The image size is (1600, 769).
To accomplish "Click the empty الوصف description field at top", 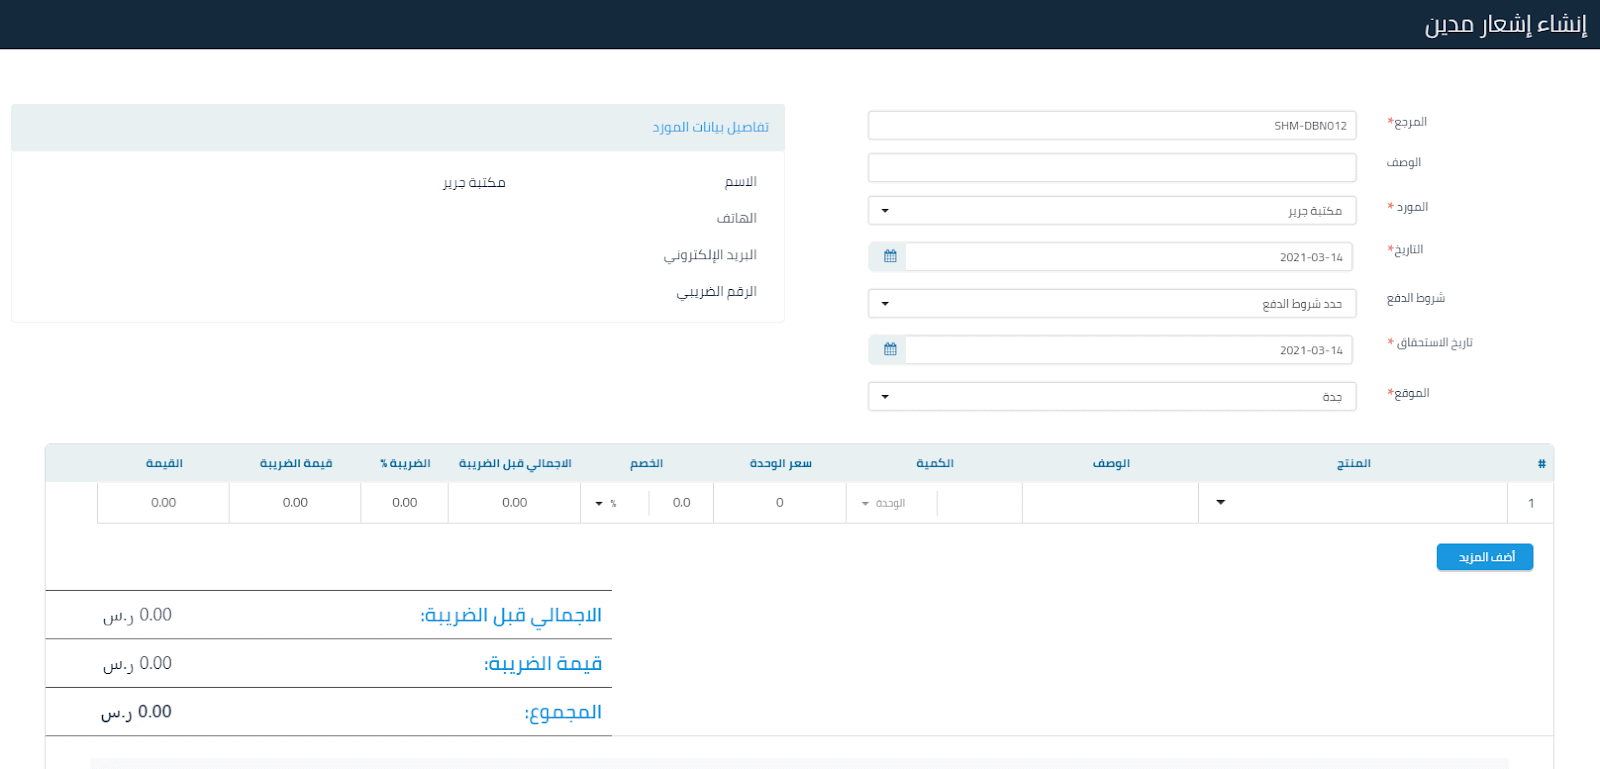I will [1111, 168].
